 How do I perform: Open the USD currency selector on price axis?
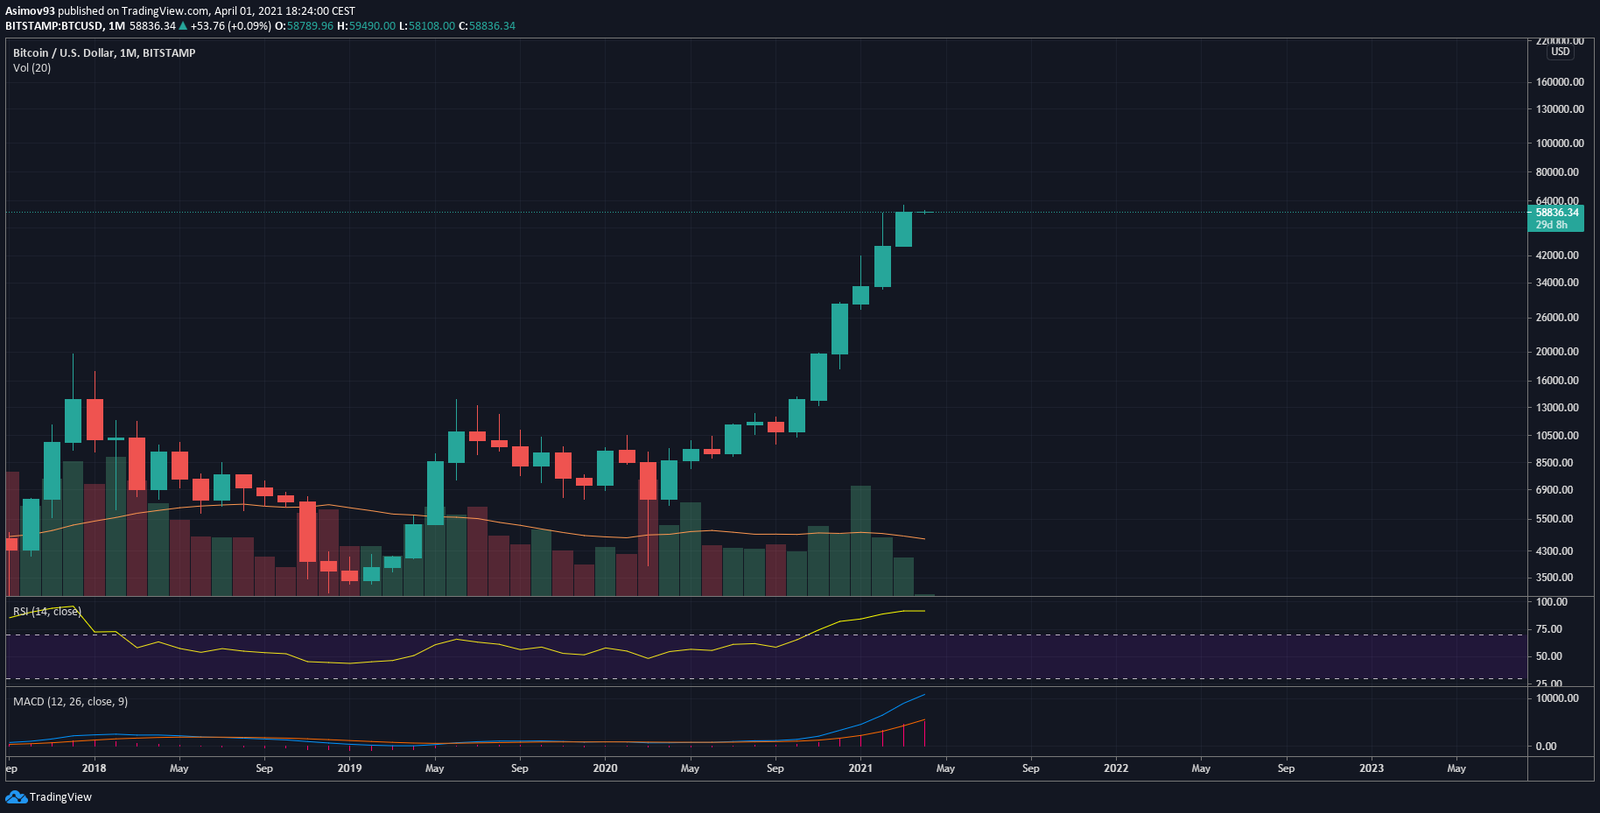point(1560,52)
